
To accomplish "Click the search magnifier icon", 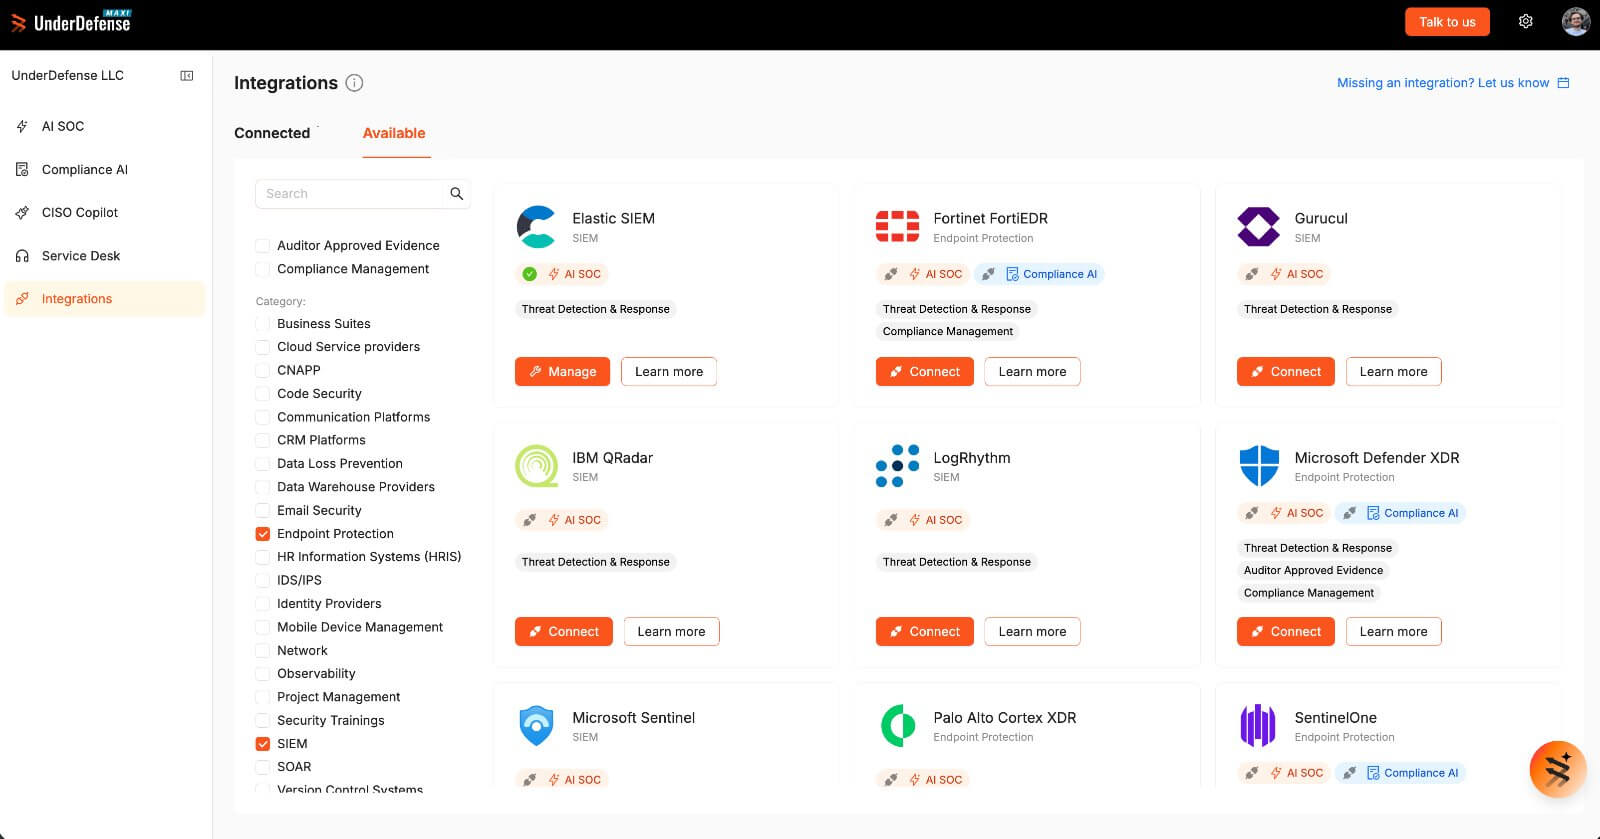I will tap(457, 194).
